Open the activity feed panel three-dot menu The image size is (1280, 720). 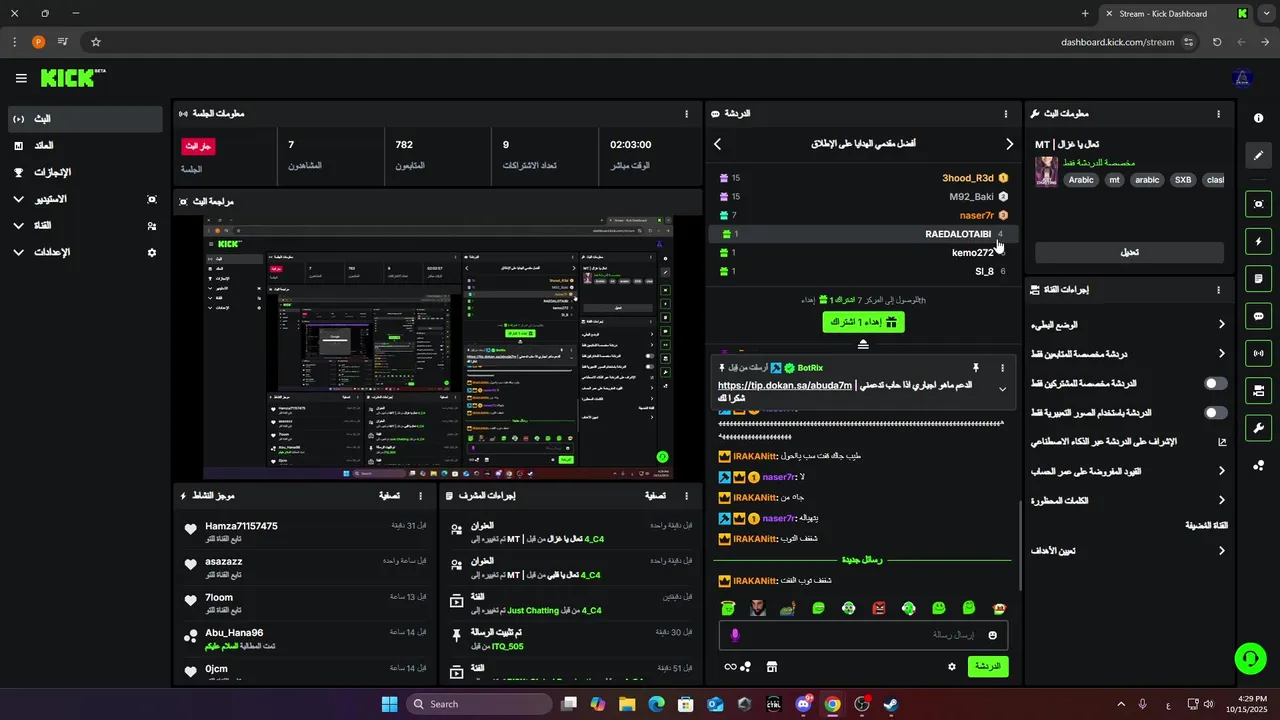point(420,496)
